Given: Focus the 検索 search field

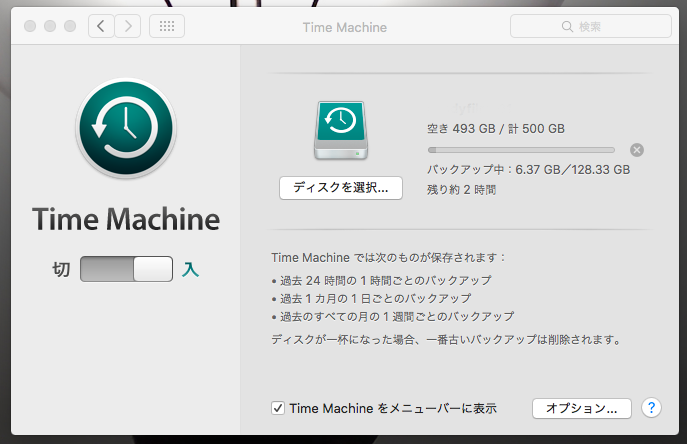Looking at the screenshot, I should click(591, 26).
